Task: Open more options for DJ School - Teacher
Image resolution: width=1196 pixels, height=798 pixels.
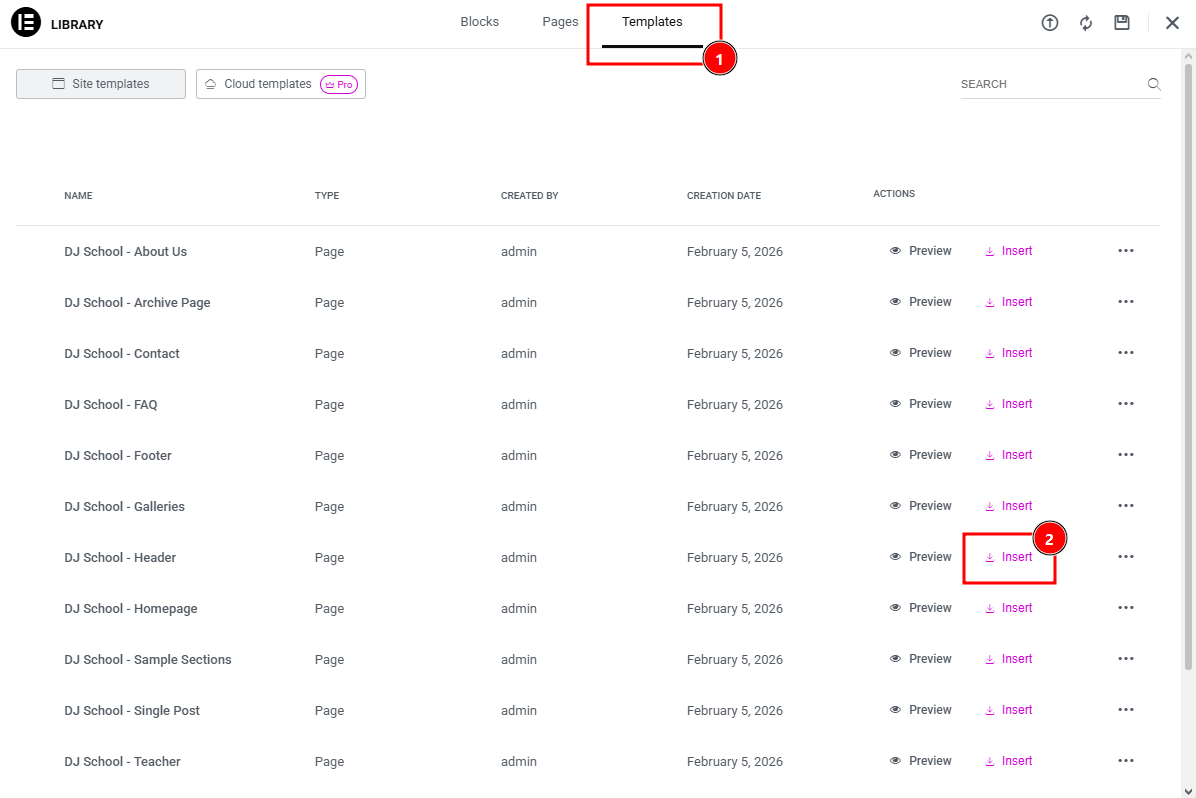Action: pyautogui.click(x=1126, y=761)
